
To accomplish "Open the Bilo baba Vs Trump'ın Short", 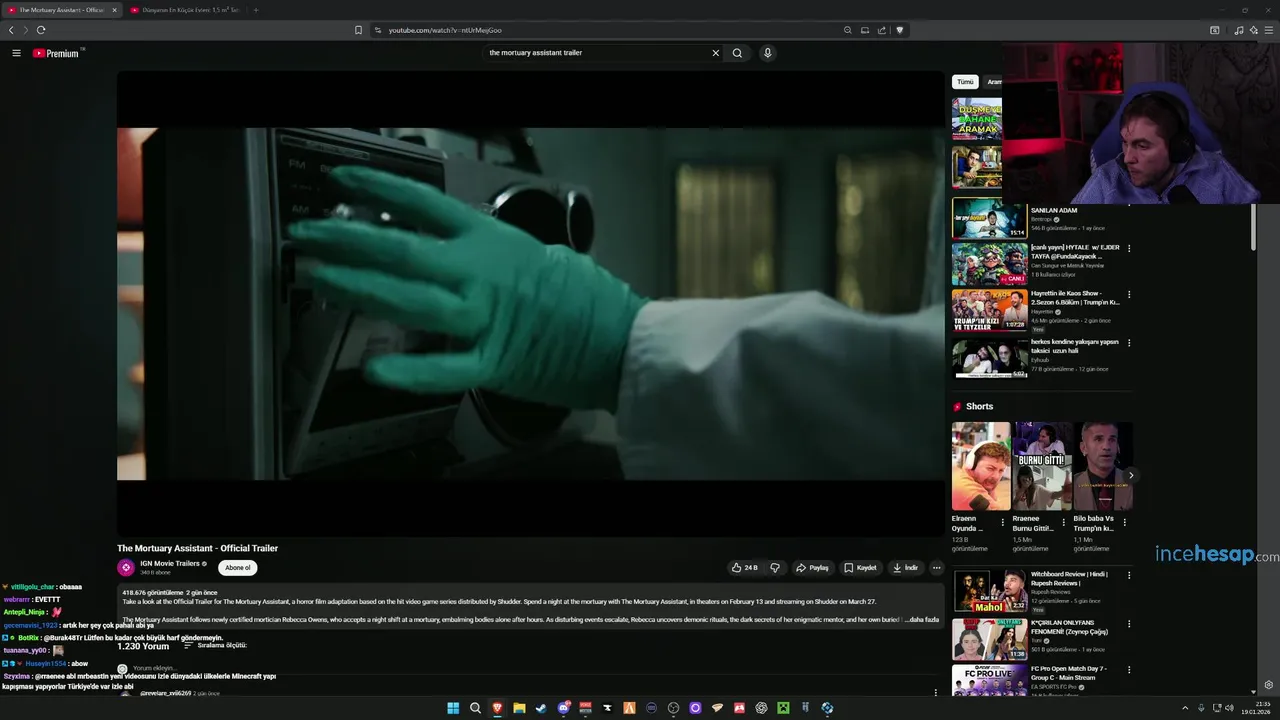I will (x=1103, y=466).
